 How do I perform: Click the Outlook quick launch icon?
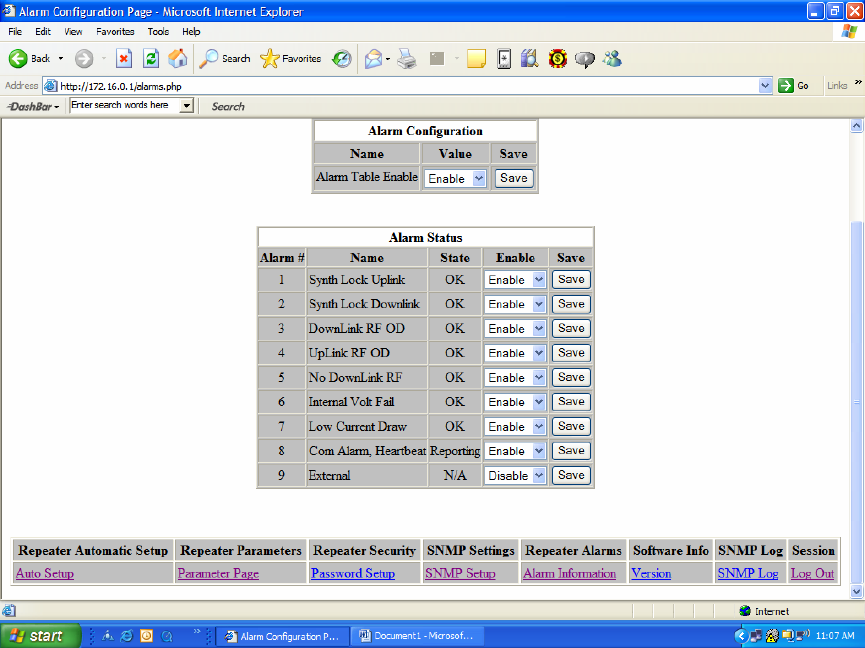[x=146, y=636]
